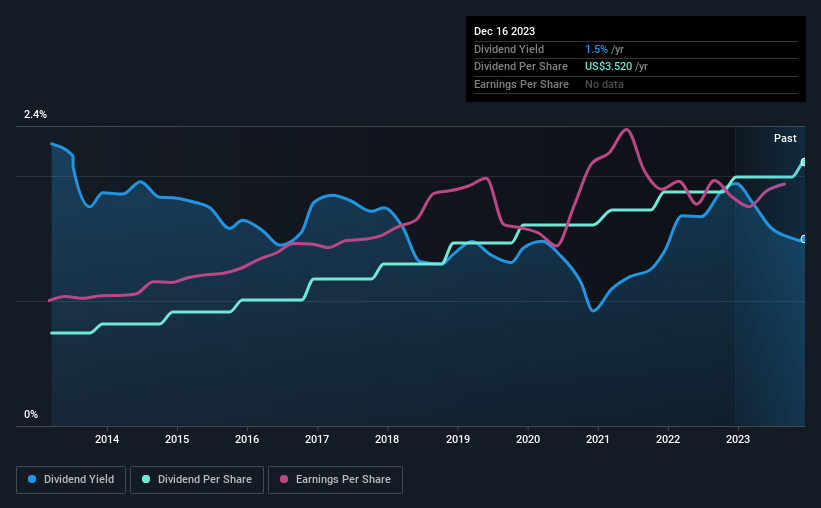The height and width of the screenshot is (508, 821).
Task: Click the pink Earnings Per Share legend dot
Action: pyautogui.click(x=284, y=479)
